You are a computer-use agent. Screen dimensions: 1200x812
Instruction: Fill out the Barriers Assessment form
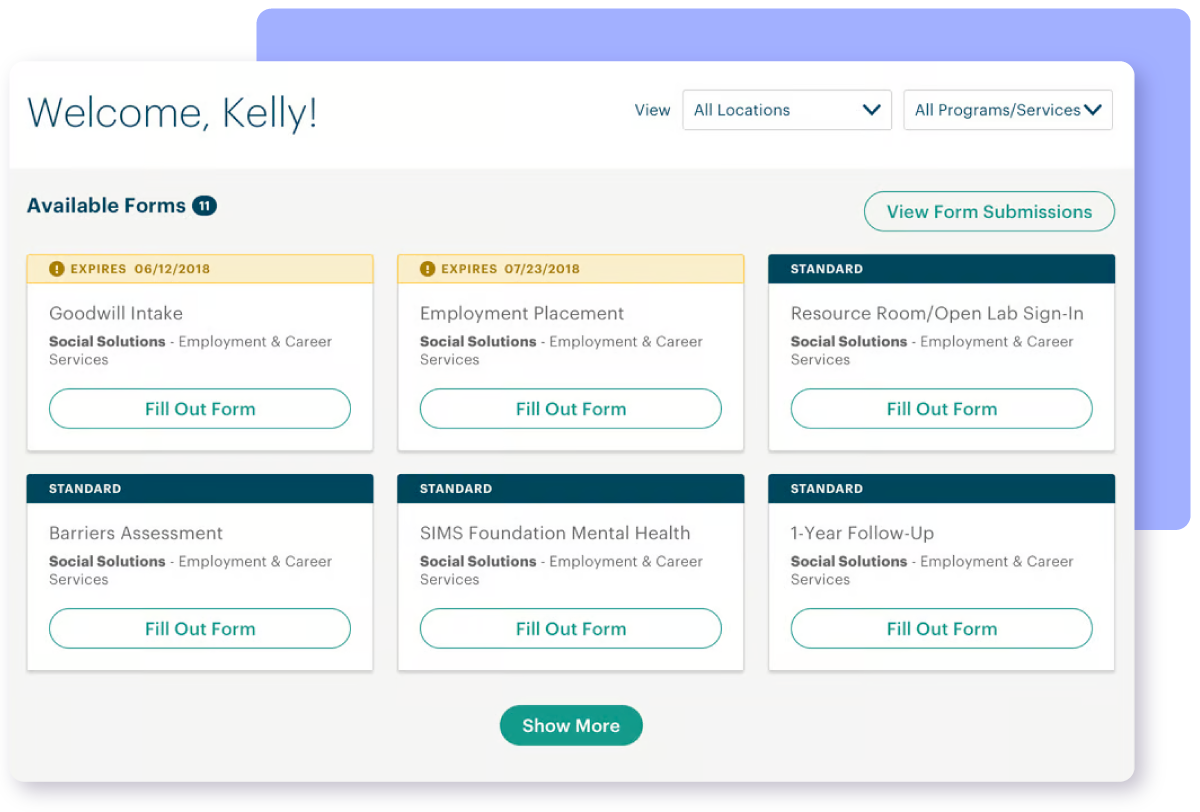click(200, 629)
